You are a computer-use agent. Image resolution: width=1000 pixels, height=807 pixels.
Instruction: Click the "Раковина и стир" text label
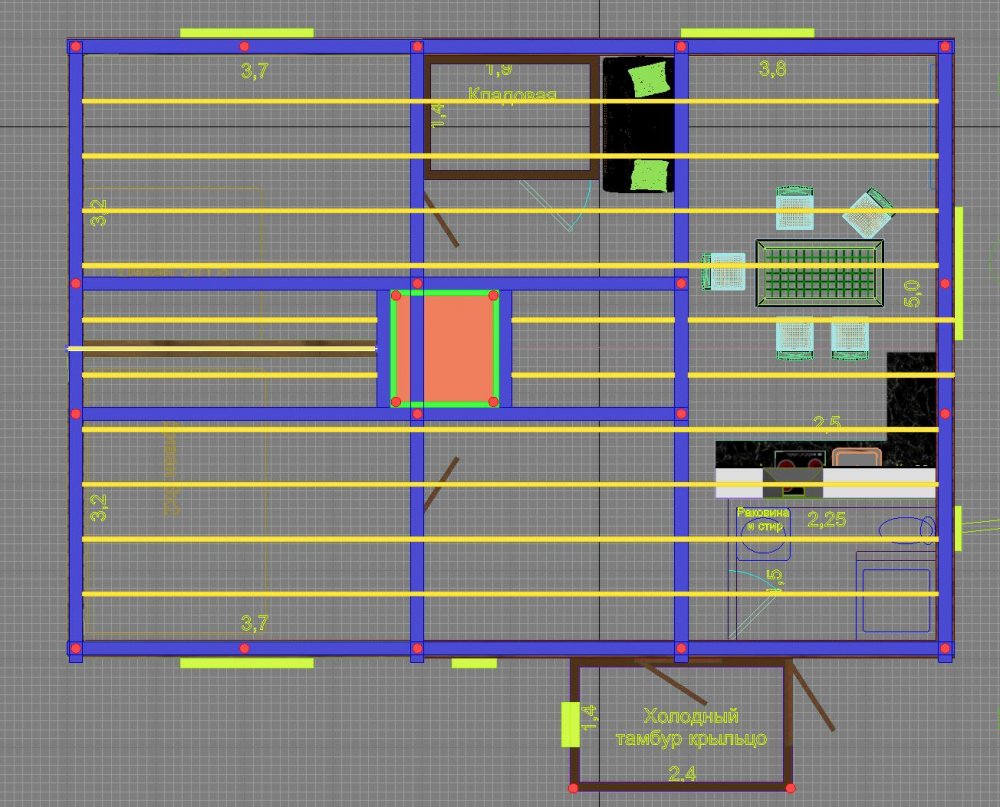763,519
